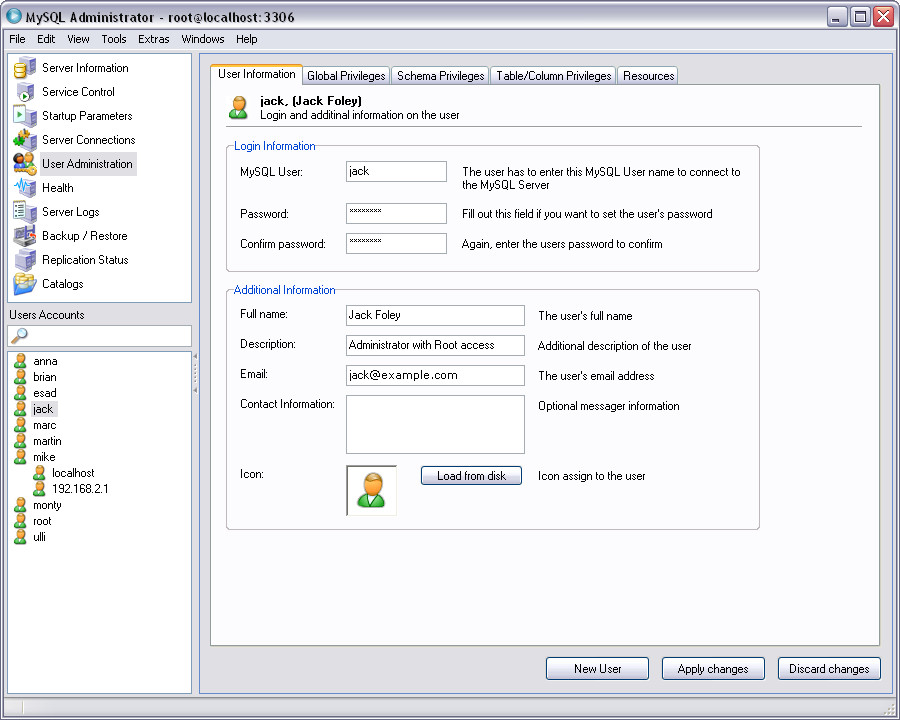Open the Server Information icon

[x=24, y=68]
